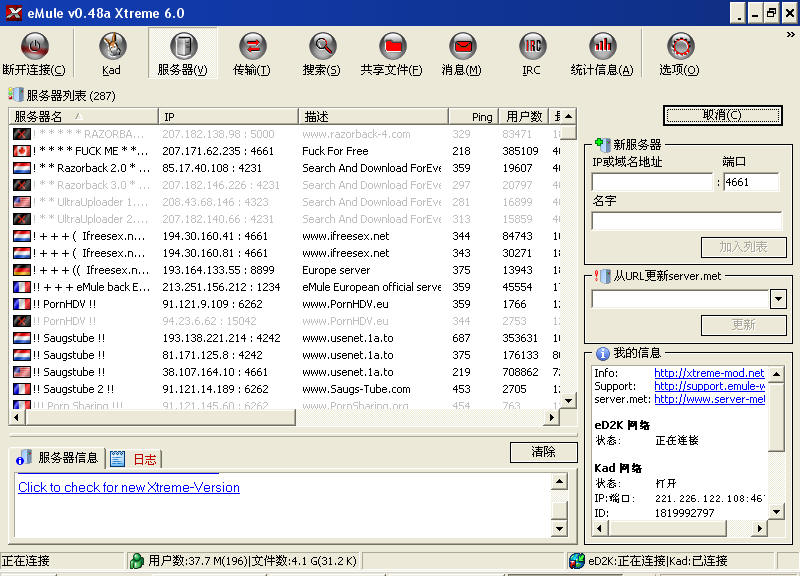Click the server list icon beside 服务器列表
800x576 pixels.
(16, 95)
